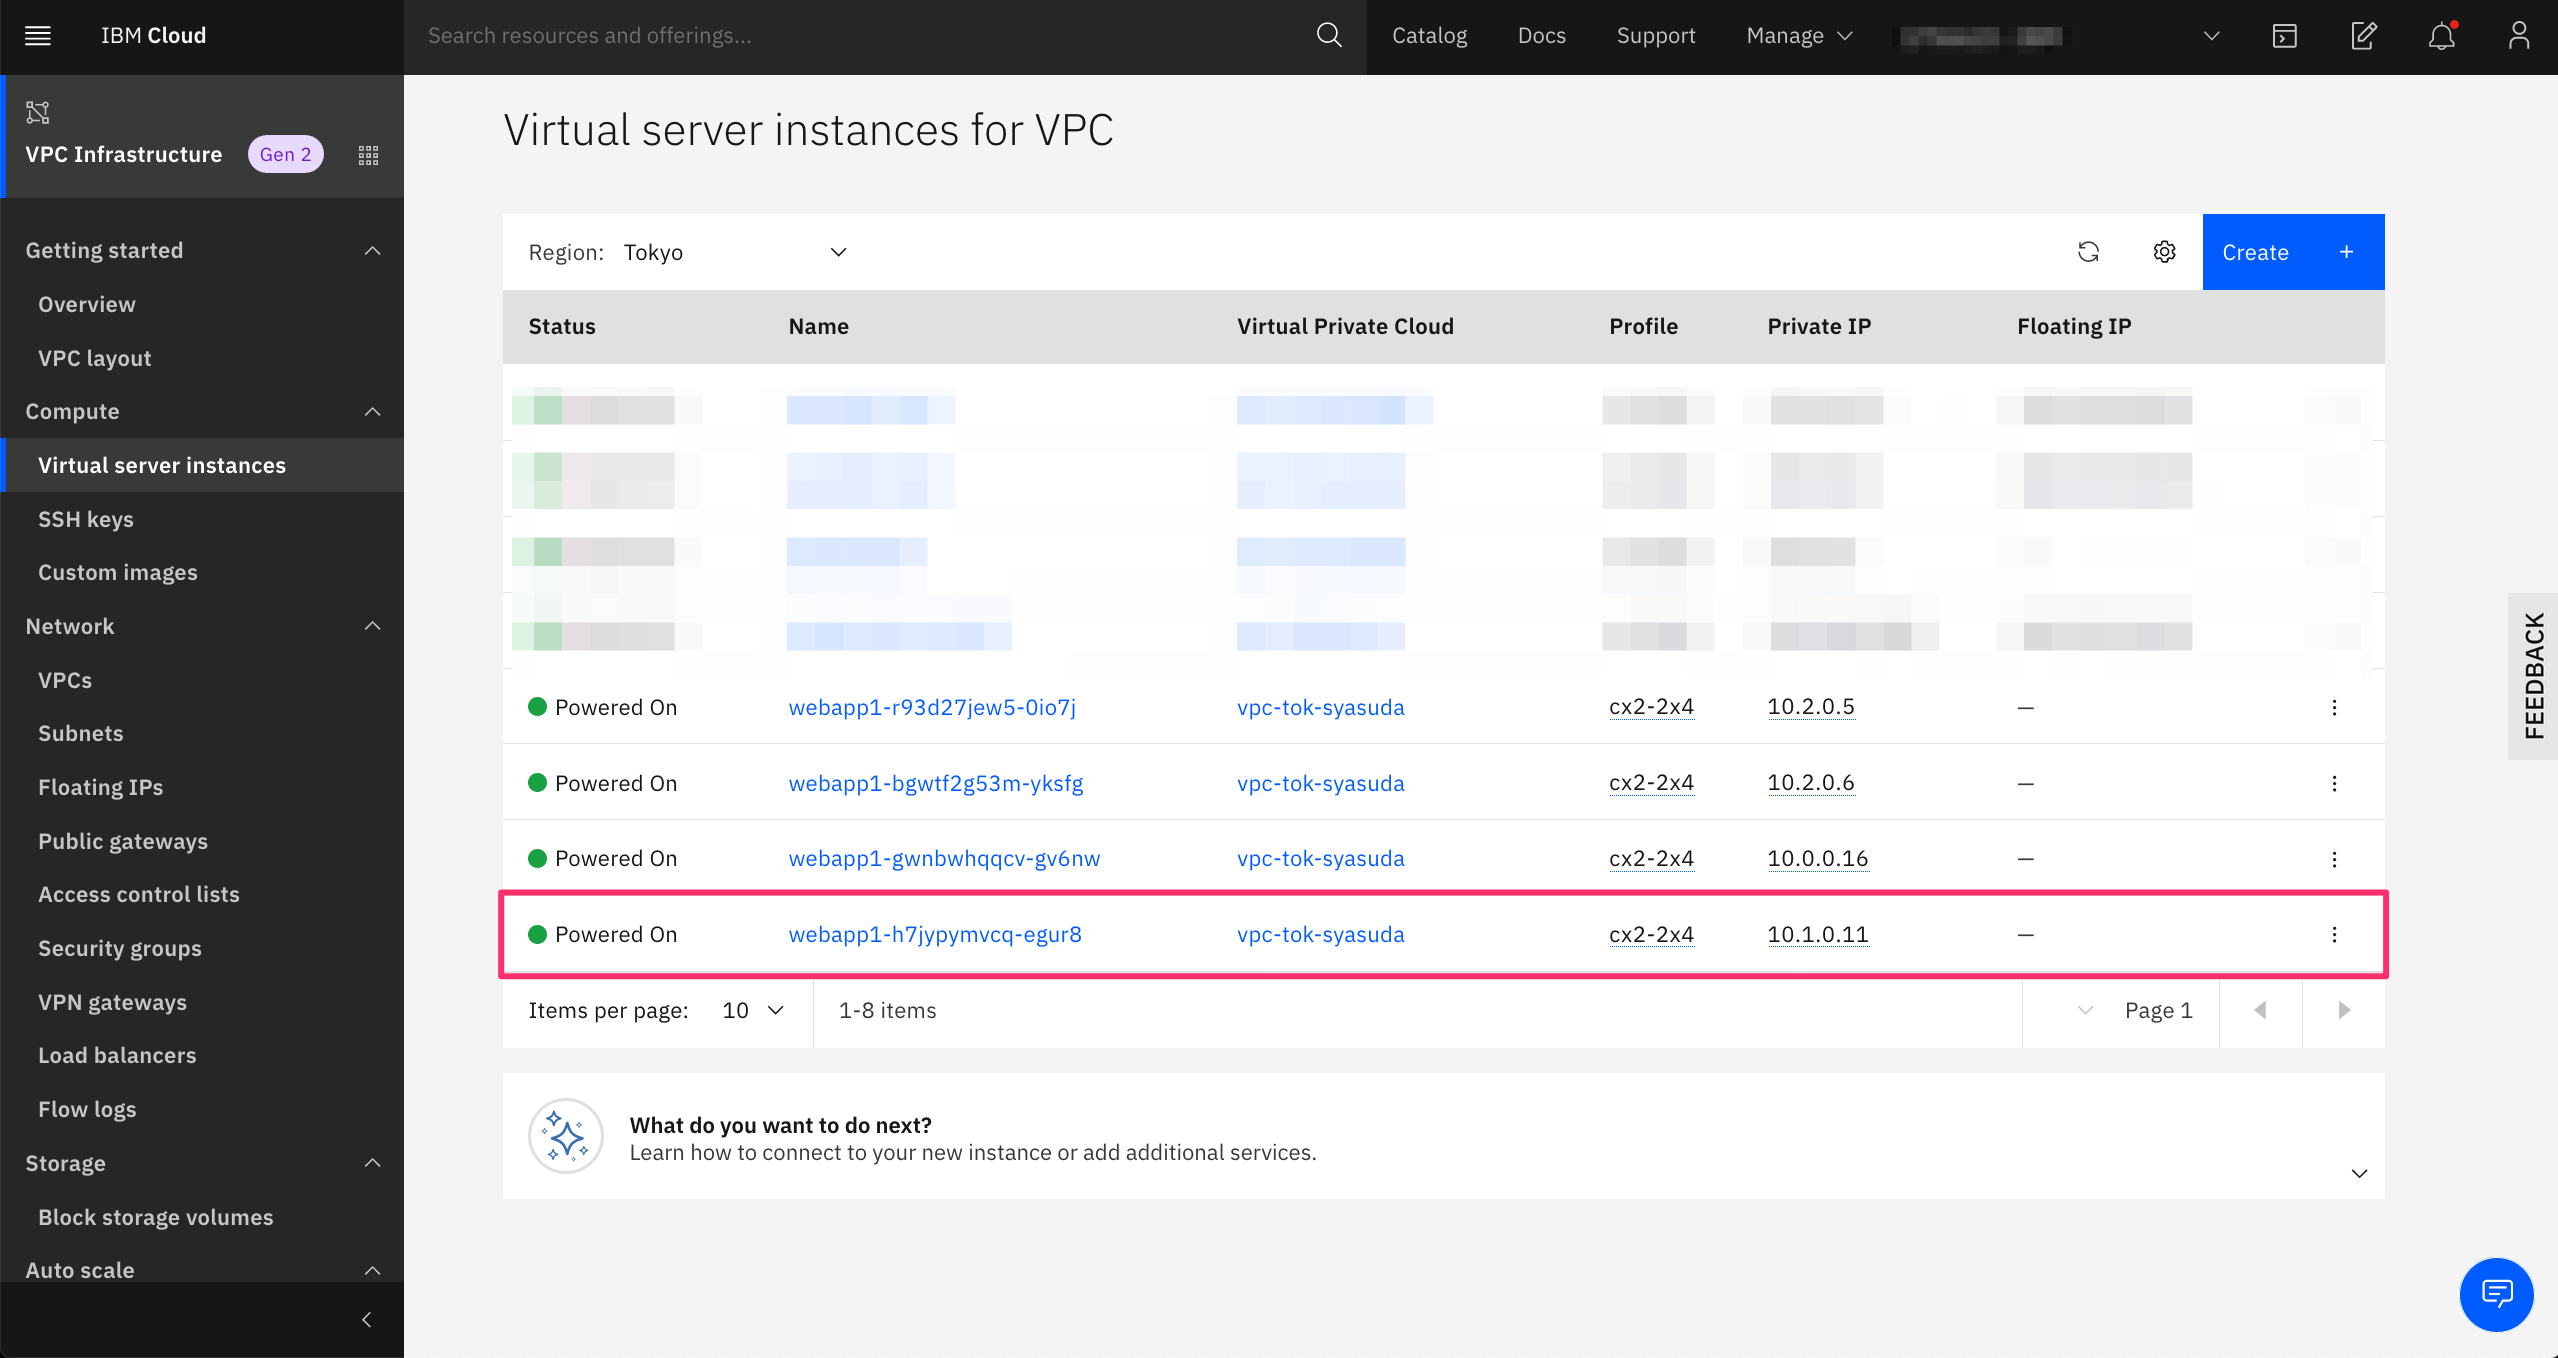Open the cost estimator edit icon

pyautogui.click(x=2363, y=36)
